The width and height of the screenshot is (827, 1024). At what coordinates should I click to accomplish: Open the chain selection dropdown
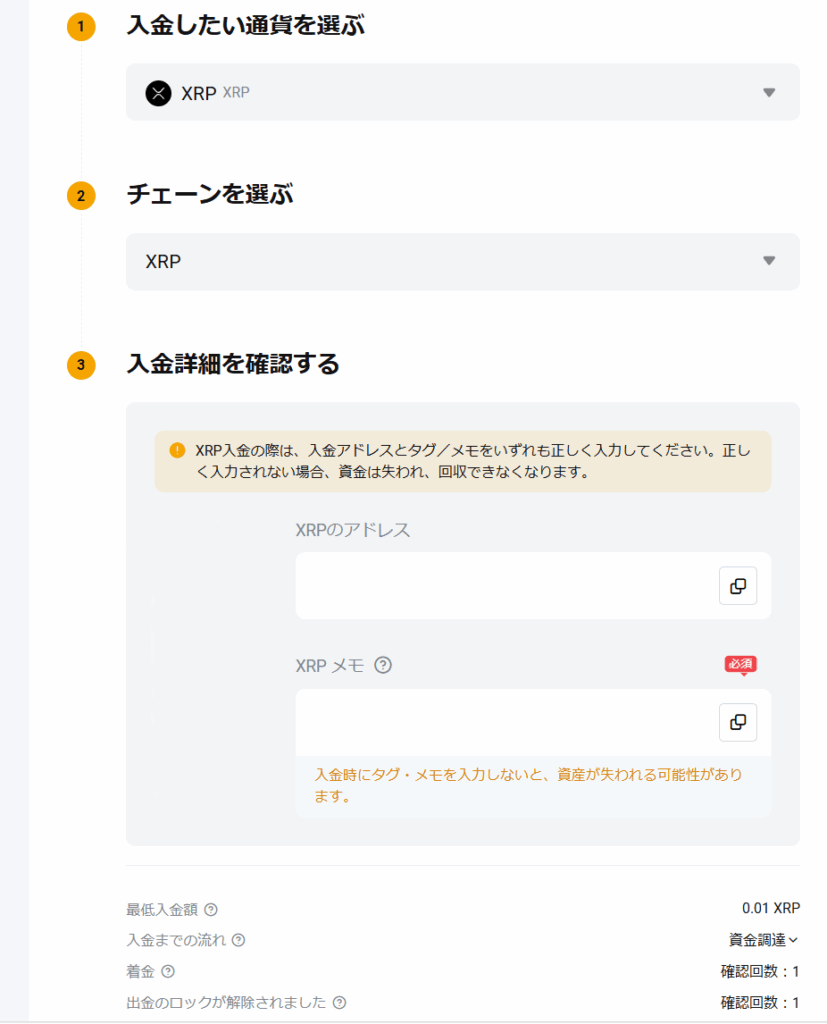coord(462,261)
